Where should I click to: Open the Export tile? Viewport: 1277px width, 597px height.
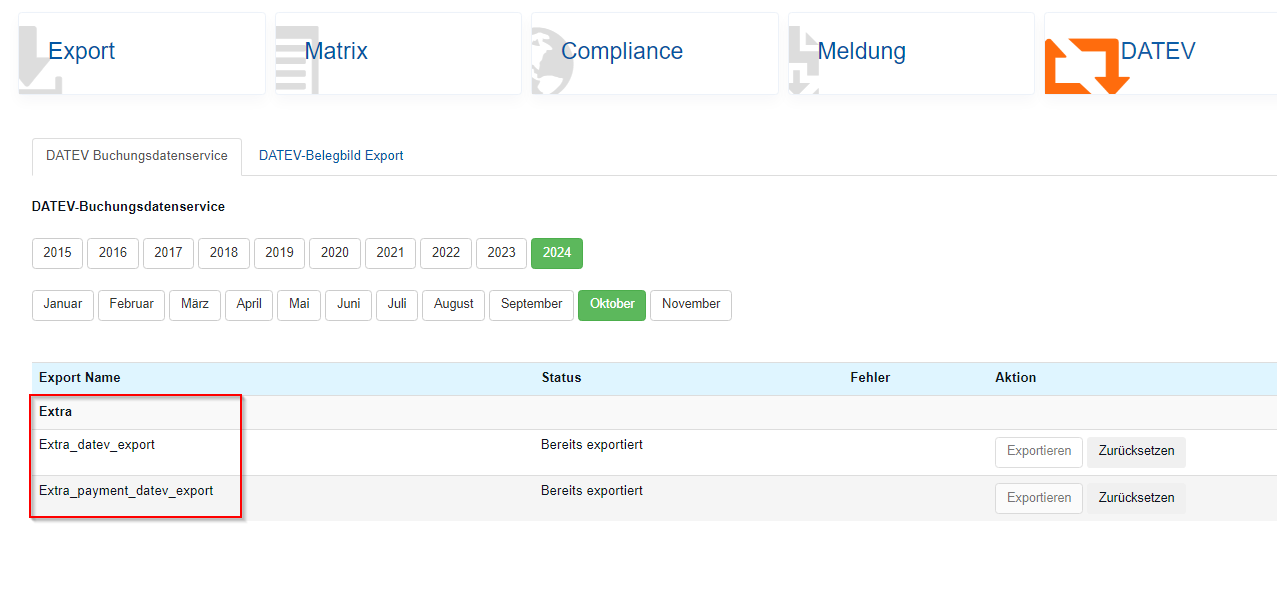point(142,53)
